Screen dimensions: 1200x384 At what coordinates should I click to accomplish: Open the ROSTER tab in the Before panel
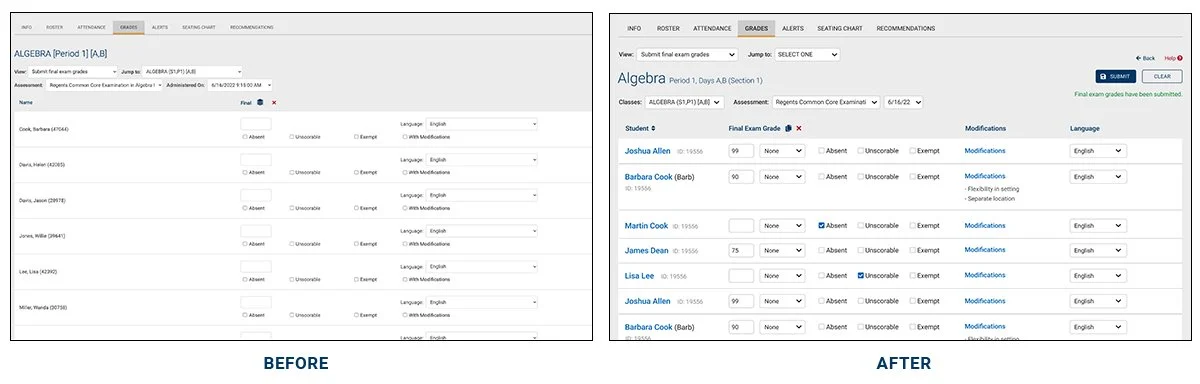tap(55, 27)
